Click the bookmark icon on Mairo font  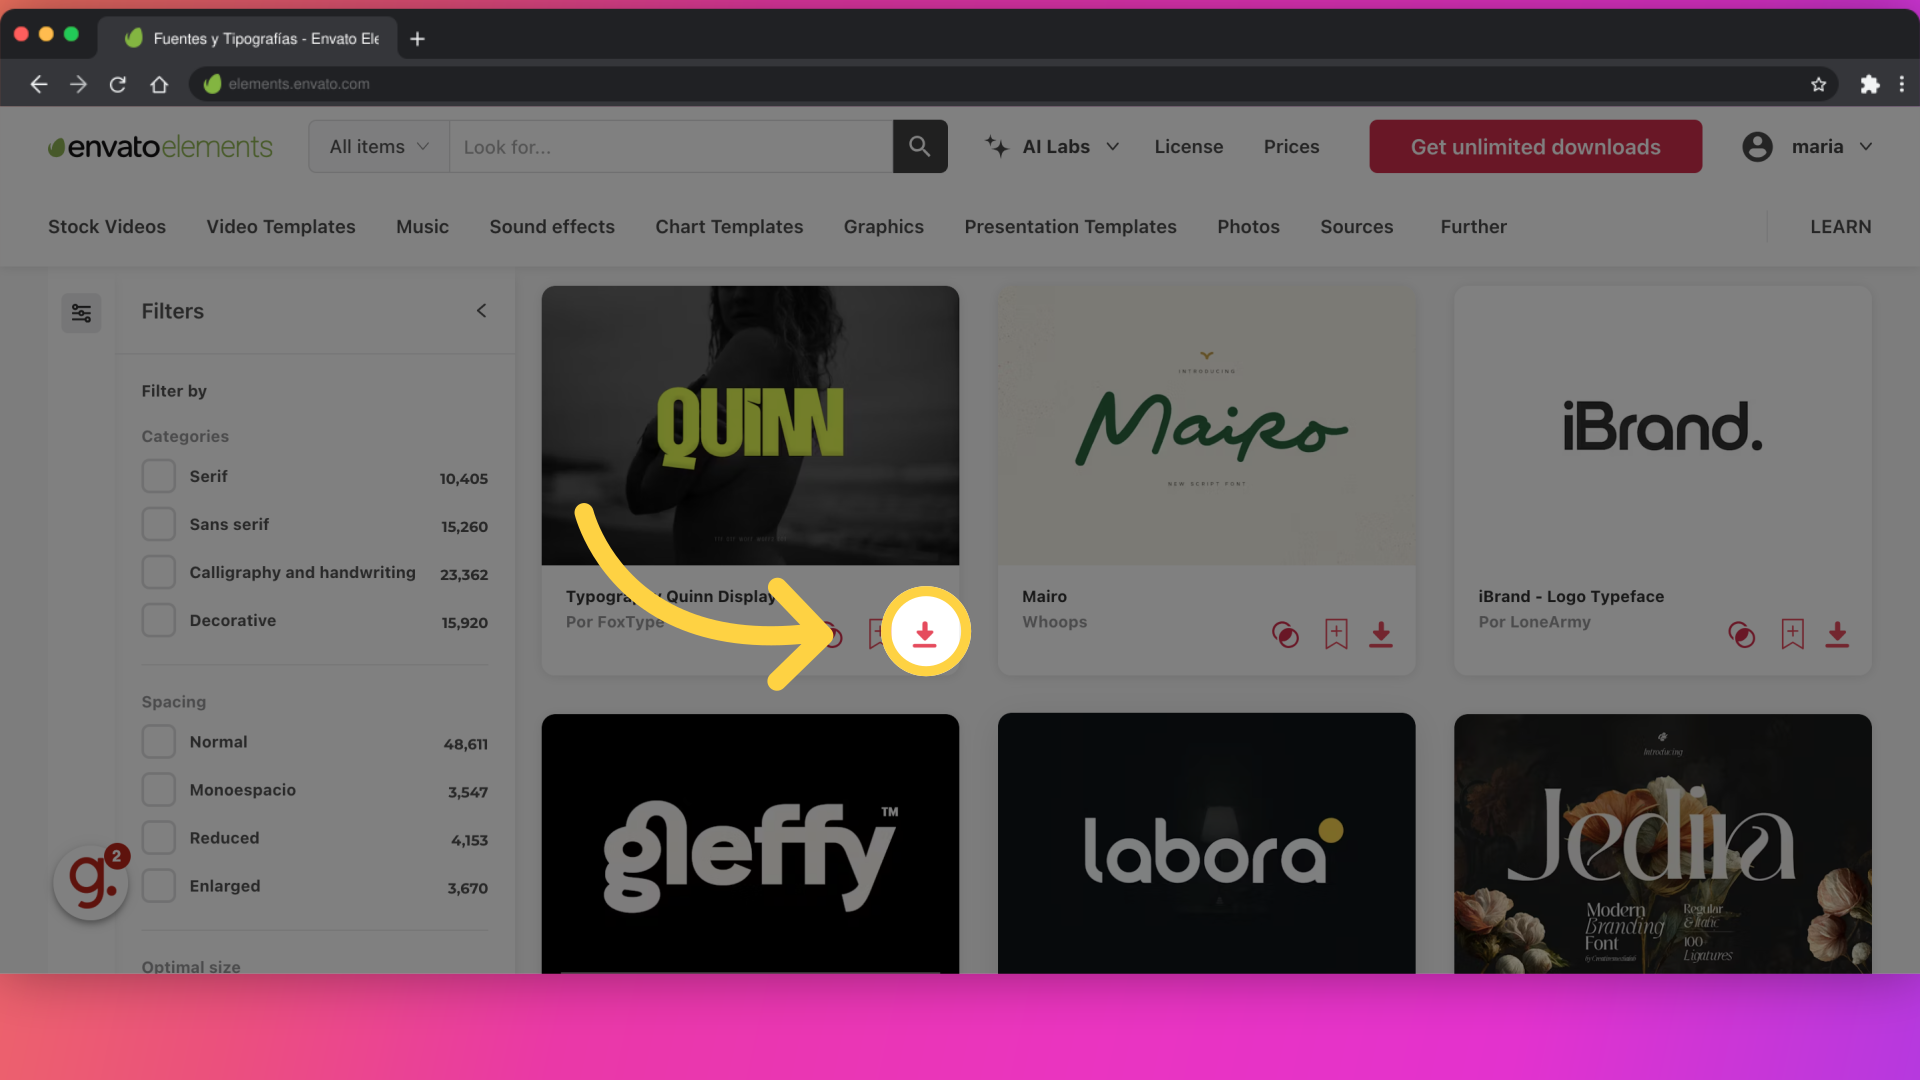click(1335, 633)
